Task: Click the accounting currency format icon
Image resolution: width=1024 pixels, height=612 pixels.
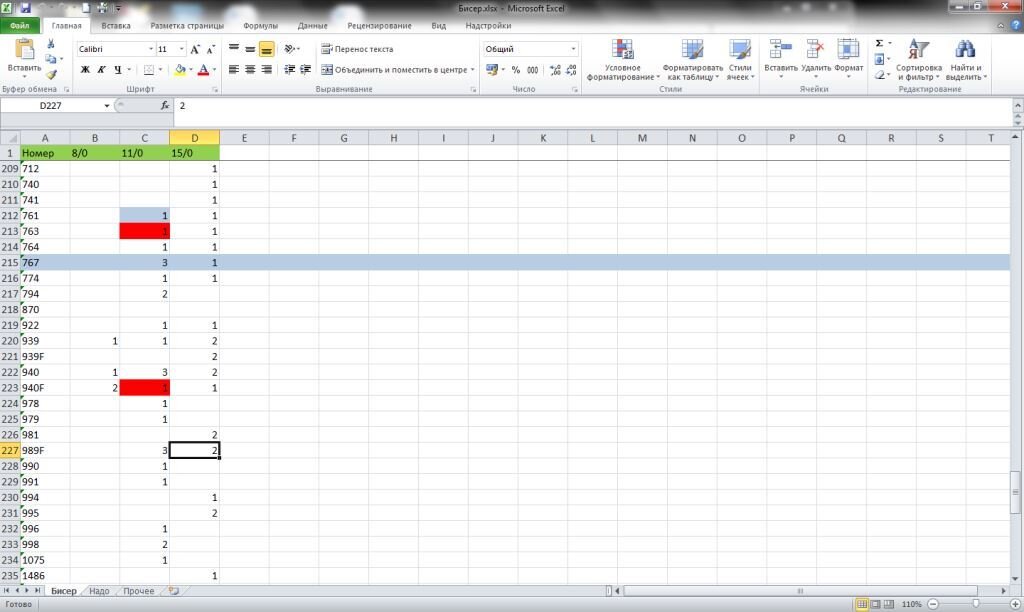Action: click(x=492, y=69)
